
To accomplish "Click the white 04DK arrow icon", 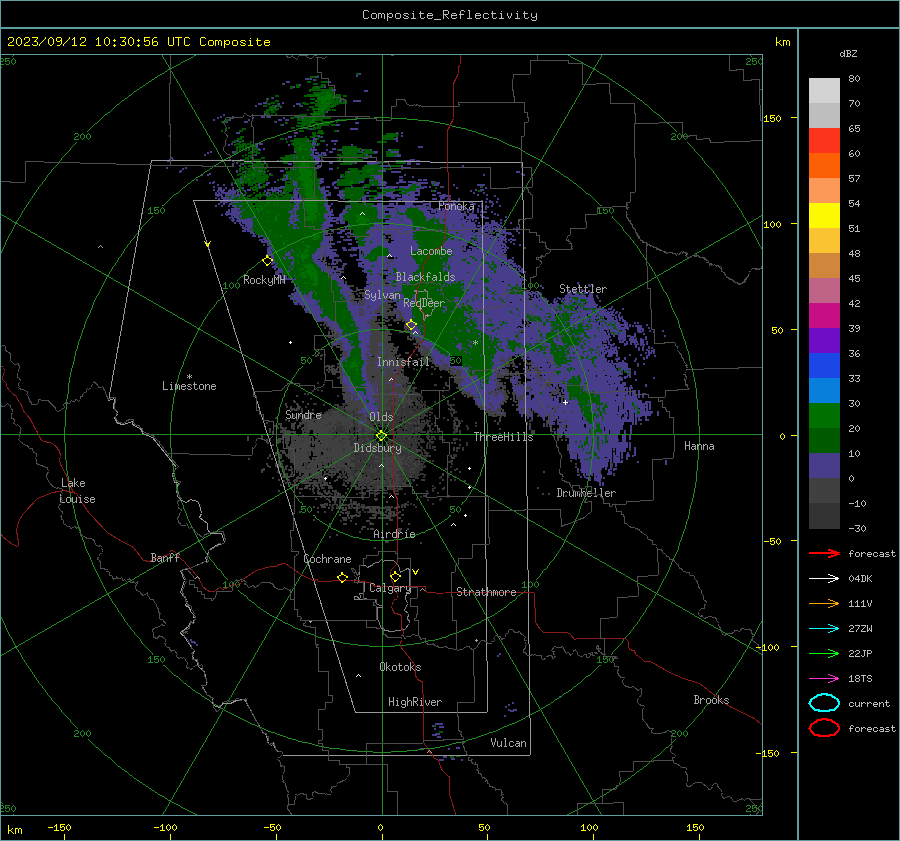I will click(824, 578).
